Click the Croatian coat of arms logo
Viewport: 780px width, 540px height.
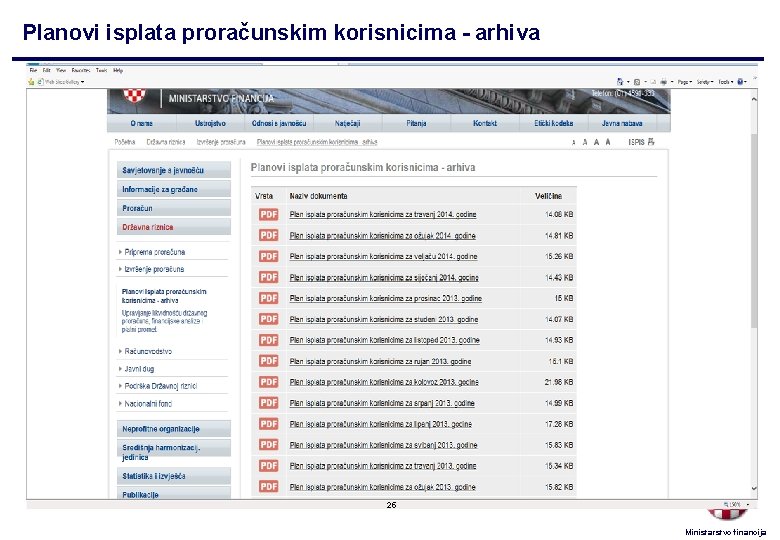(x=134, y=95)
